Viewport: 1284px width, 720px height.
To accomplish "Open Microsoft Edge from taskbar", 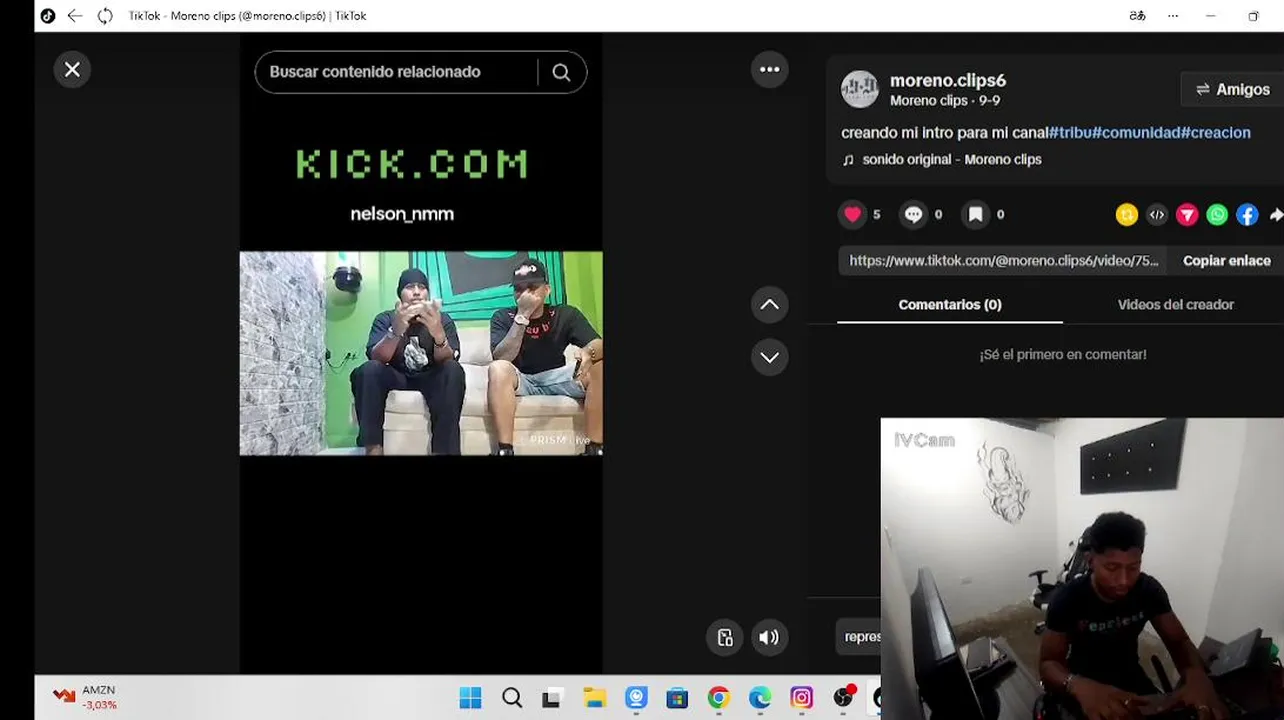I will (x=760, y=697).
